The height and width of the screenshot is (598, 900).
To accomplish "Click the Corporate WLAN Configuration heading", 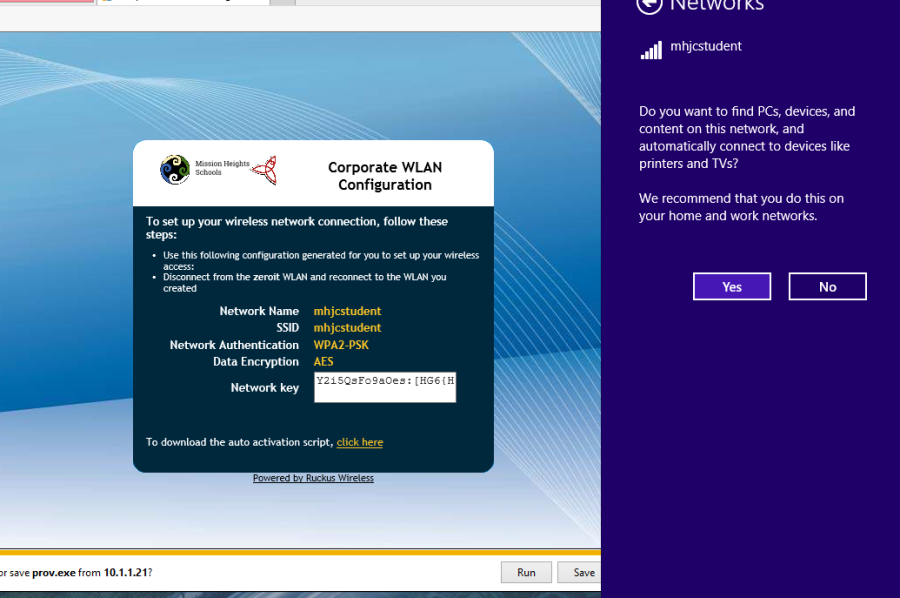I will point(385,176).
